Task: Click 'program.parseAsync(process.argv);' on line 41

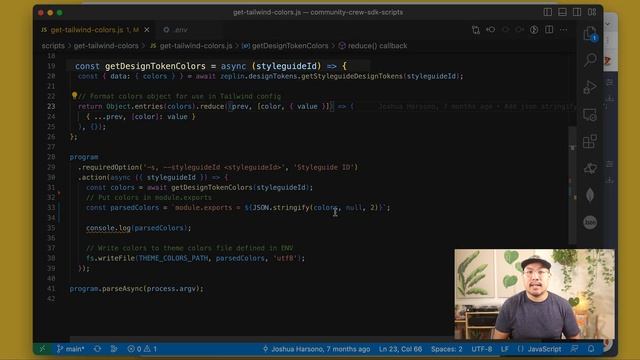Action: point(136,289)
